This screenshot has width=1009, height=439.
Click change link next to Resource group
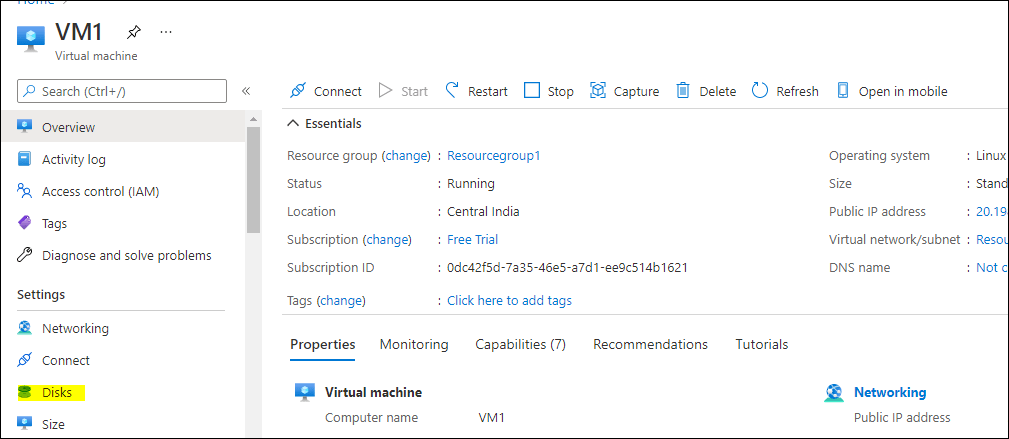pyautogui.click(x=406, y=156)
